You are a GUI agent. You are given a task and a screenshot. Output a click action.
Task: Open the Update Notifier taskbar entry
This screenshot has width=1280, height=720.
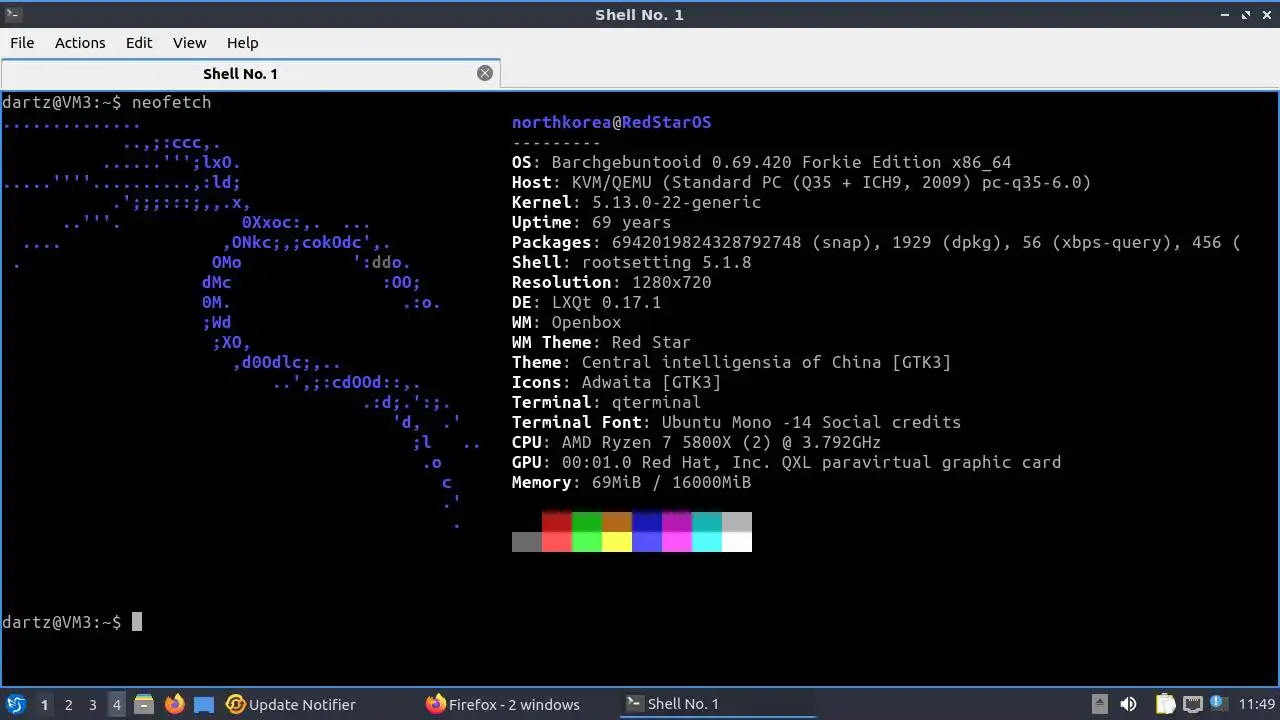291,704
